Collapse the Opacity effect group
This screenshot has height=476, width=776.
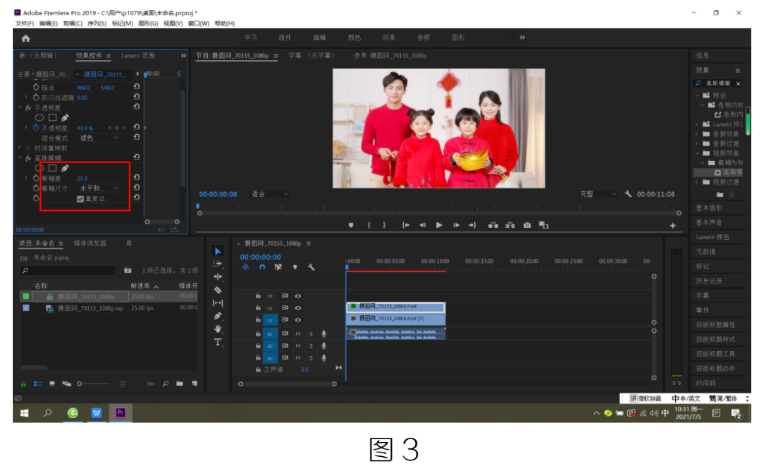20,107
